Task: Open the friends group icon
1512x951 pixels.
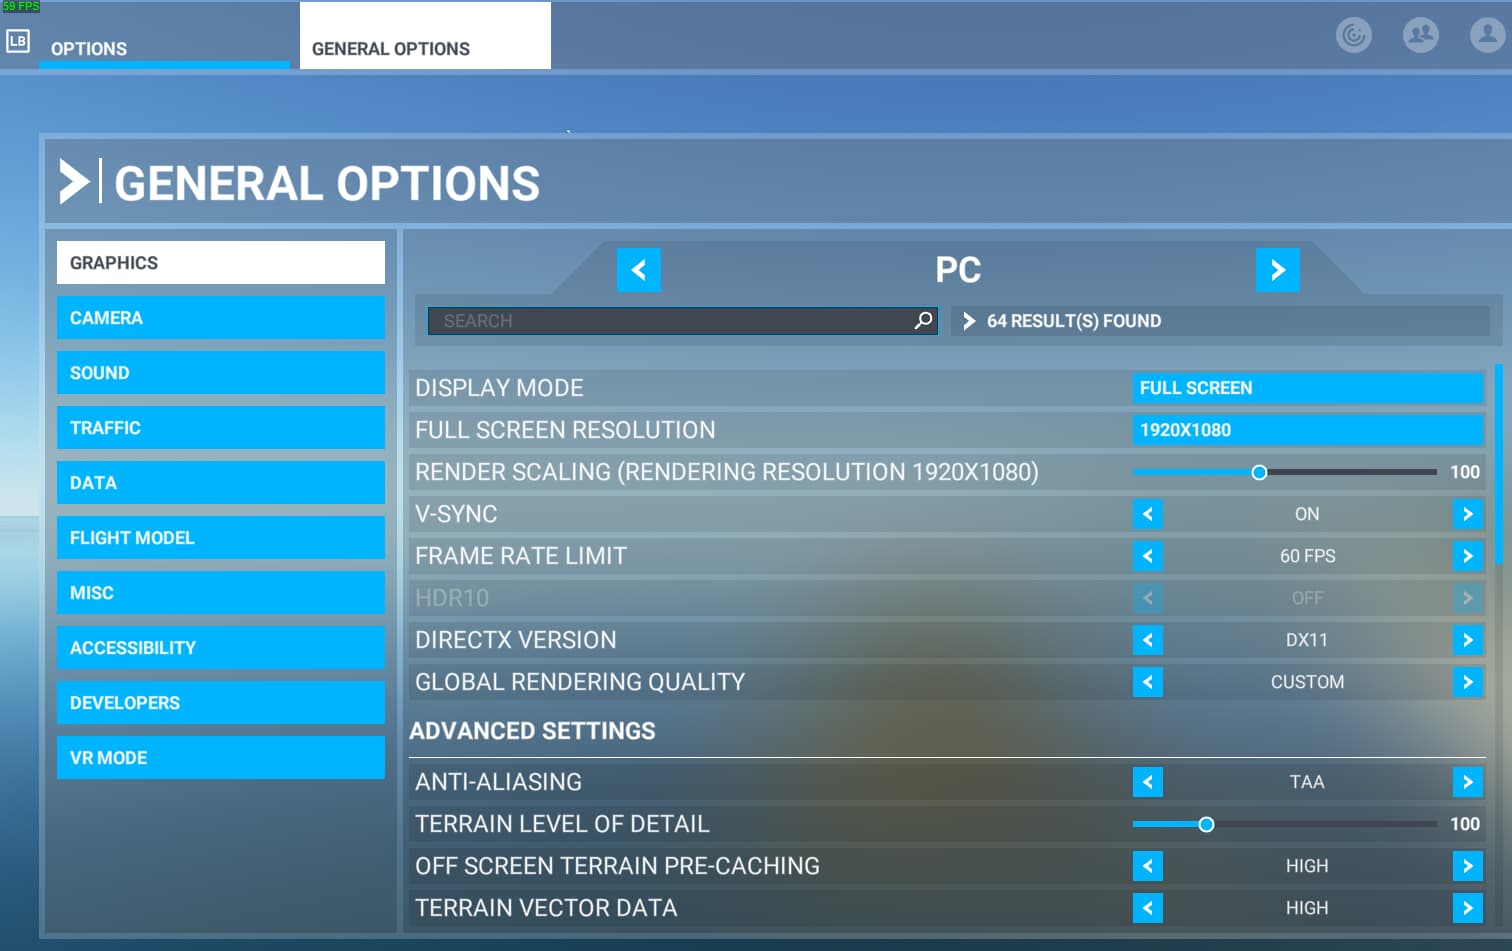Action: coord(1420,35)
